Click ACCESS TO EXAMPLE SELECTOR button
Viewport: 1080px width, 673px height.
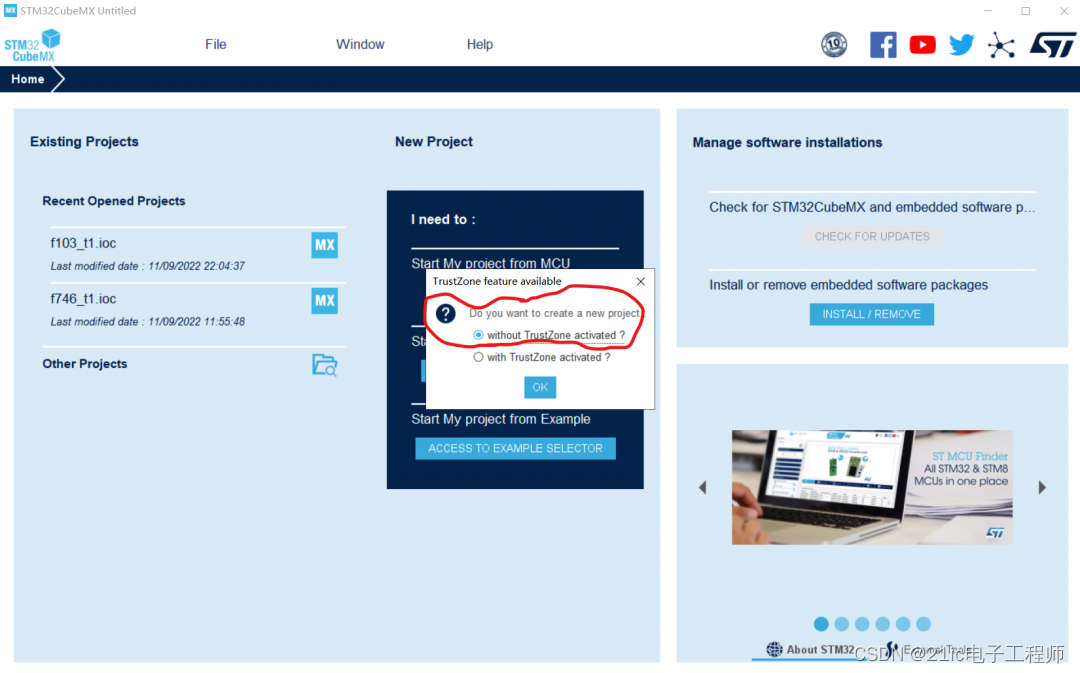click(515, 448)
